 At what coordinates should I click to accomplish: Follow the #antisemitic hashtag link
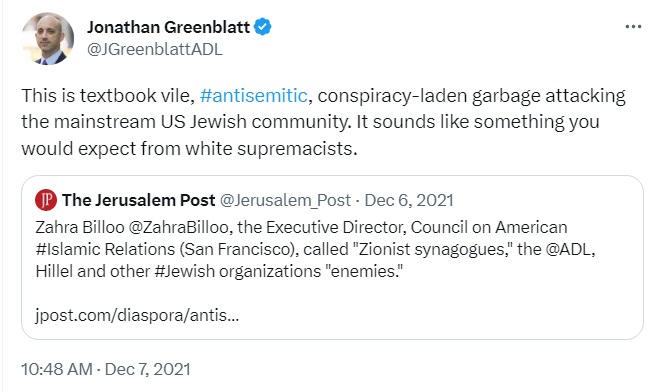click(x=254, y=95)
